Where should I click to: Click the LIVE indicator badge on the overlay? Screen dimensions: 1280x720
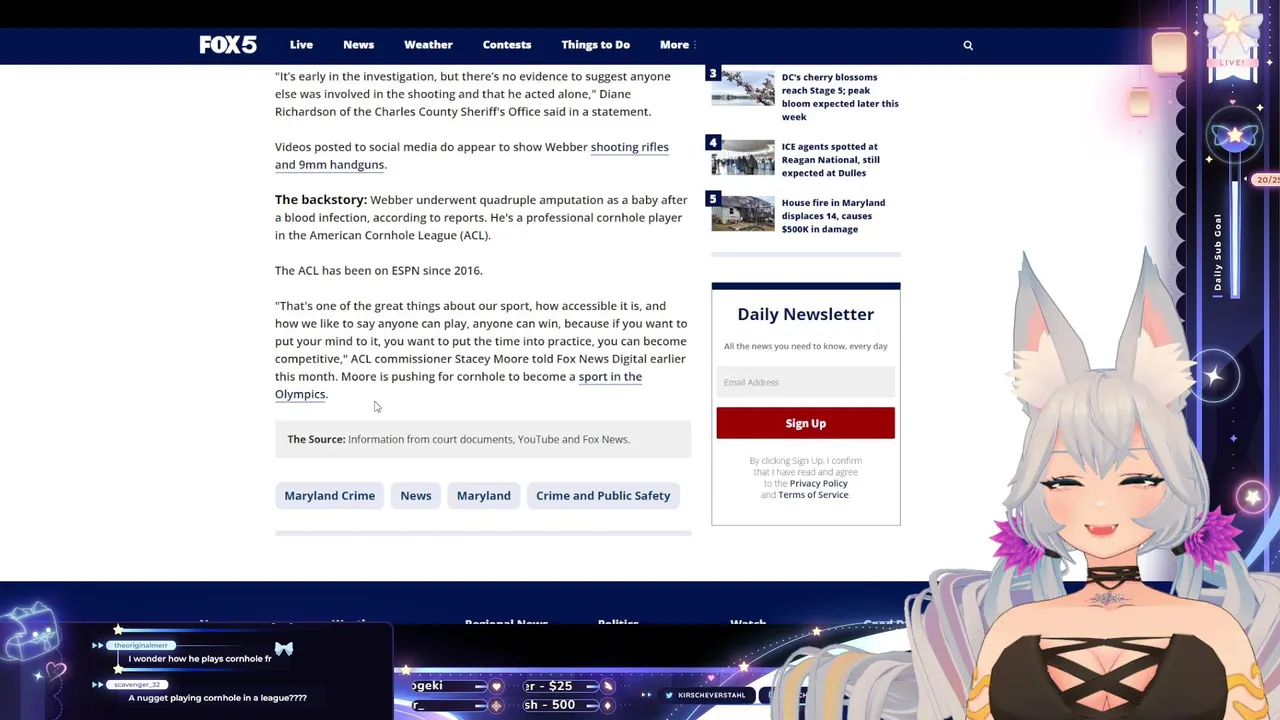tap(1232, 62)
